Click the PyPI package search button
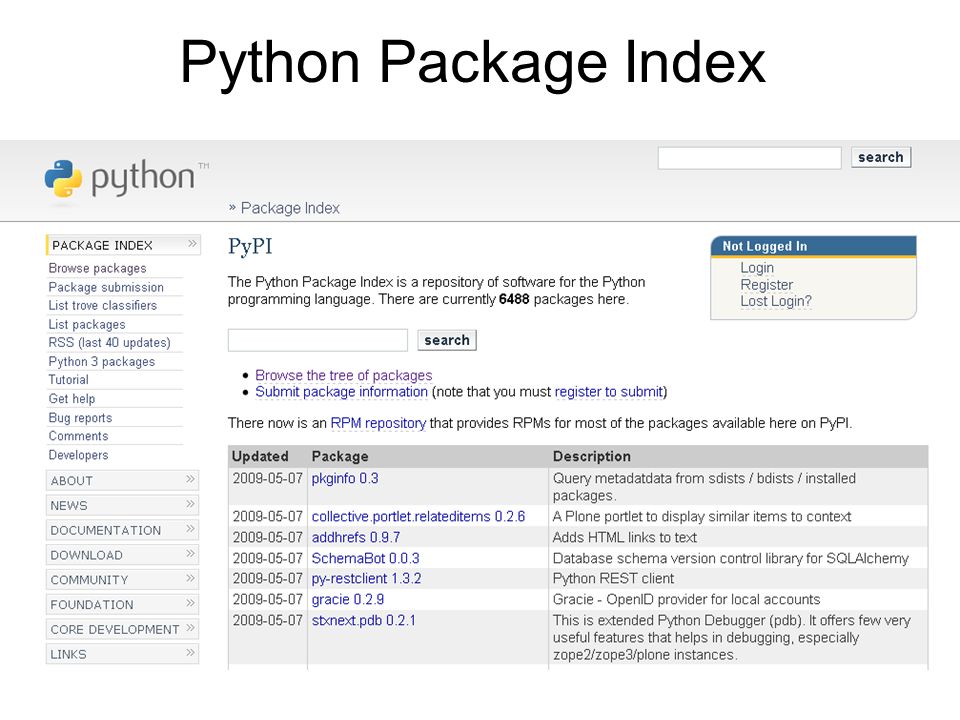960x720 pixels. [447, 340]
